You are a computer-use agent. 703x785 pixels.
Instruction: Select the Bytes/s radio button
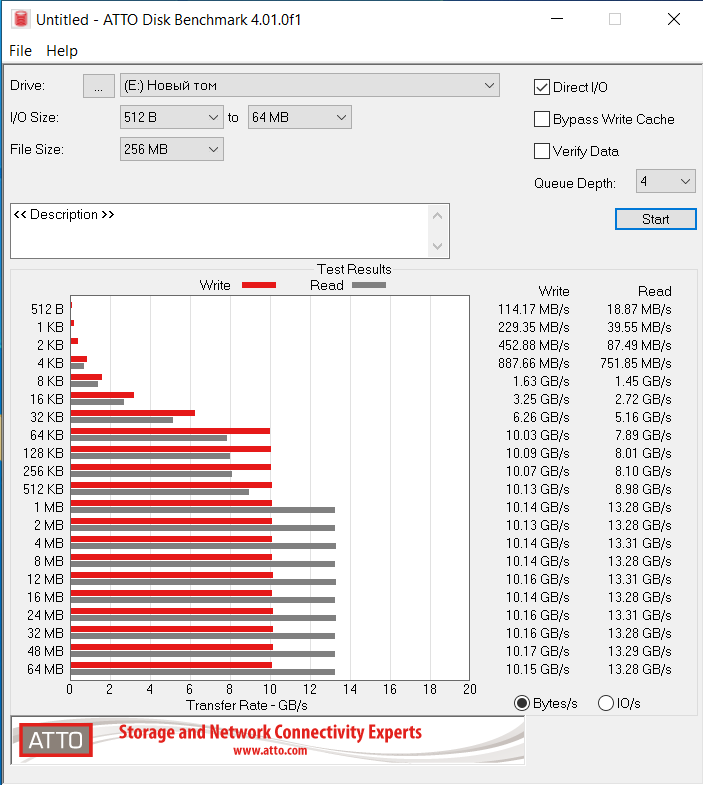tap(522, 703)
